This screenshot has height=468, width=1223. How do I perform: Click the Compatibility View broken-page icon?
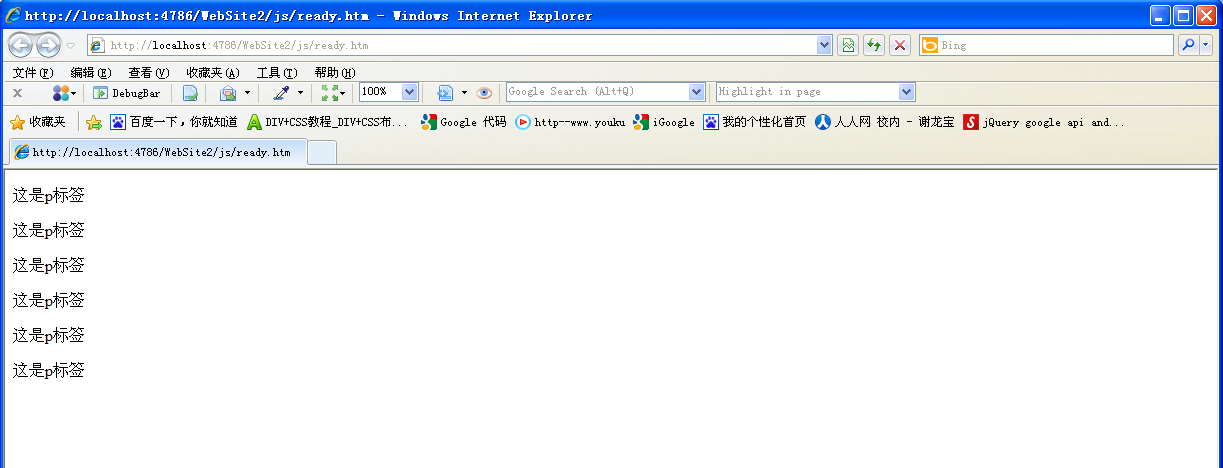coord(848,45)
